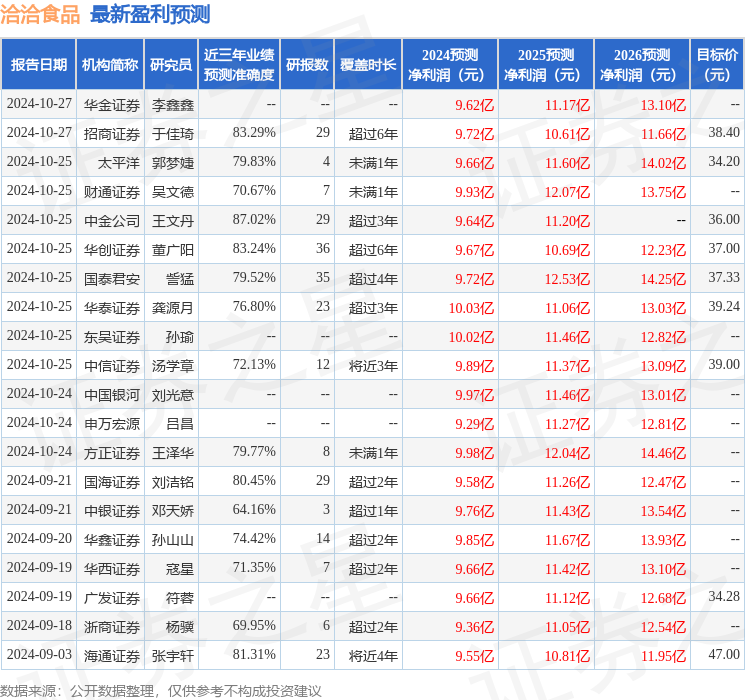Viewport: 745px width, 700px height.
Task: Click the 华金证券 institution cell
Action: click(x=112, y=105)
